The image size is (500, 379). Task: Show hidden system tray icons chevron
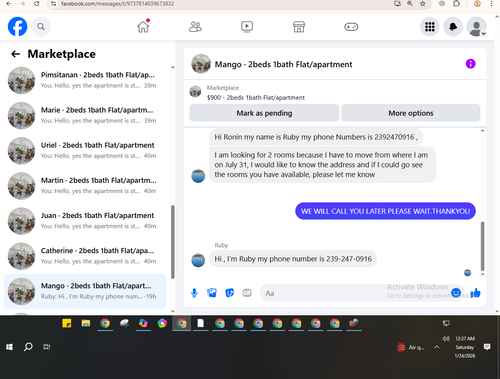[437, 347]
